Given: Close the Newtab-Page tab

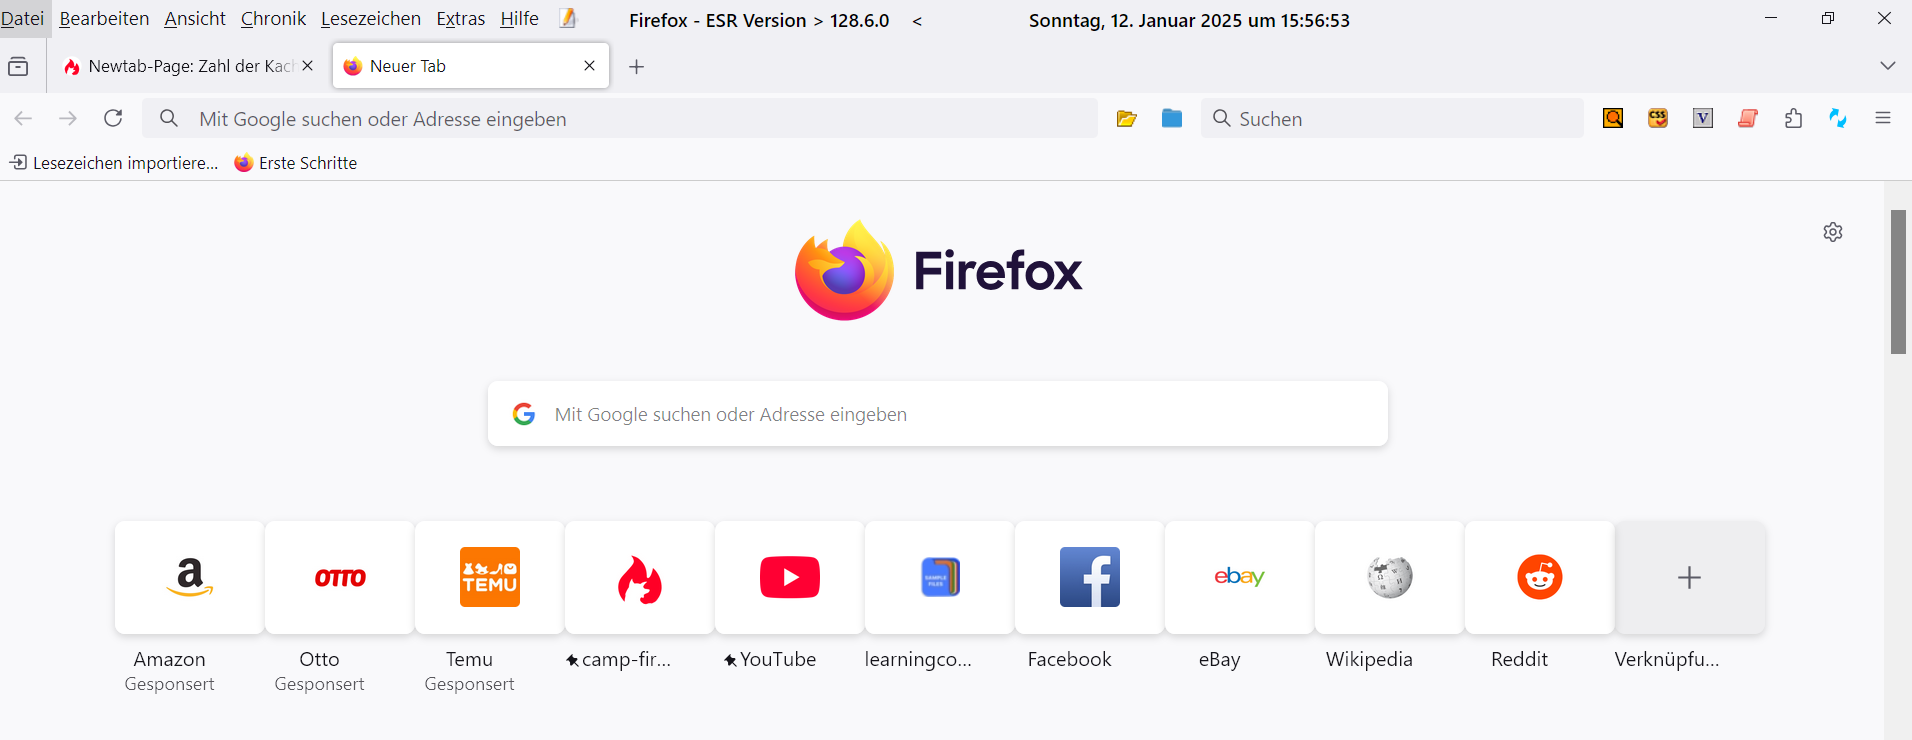Looking at the screenshot, I should coord(308,66).
